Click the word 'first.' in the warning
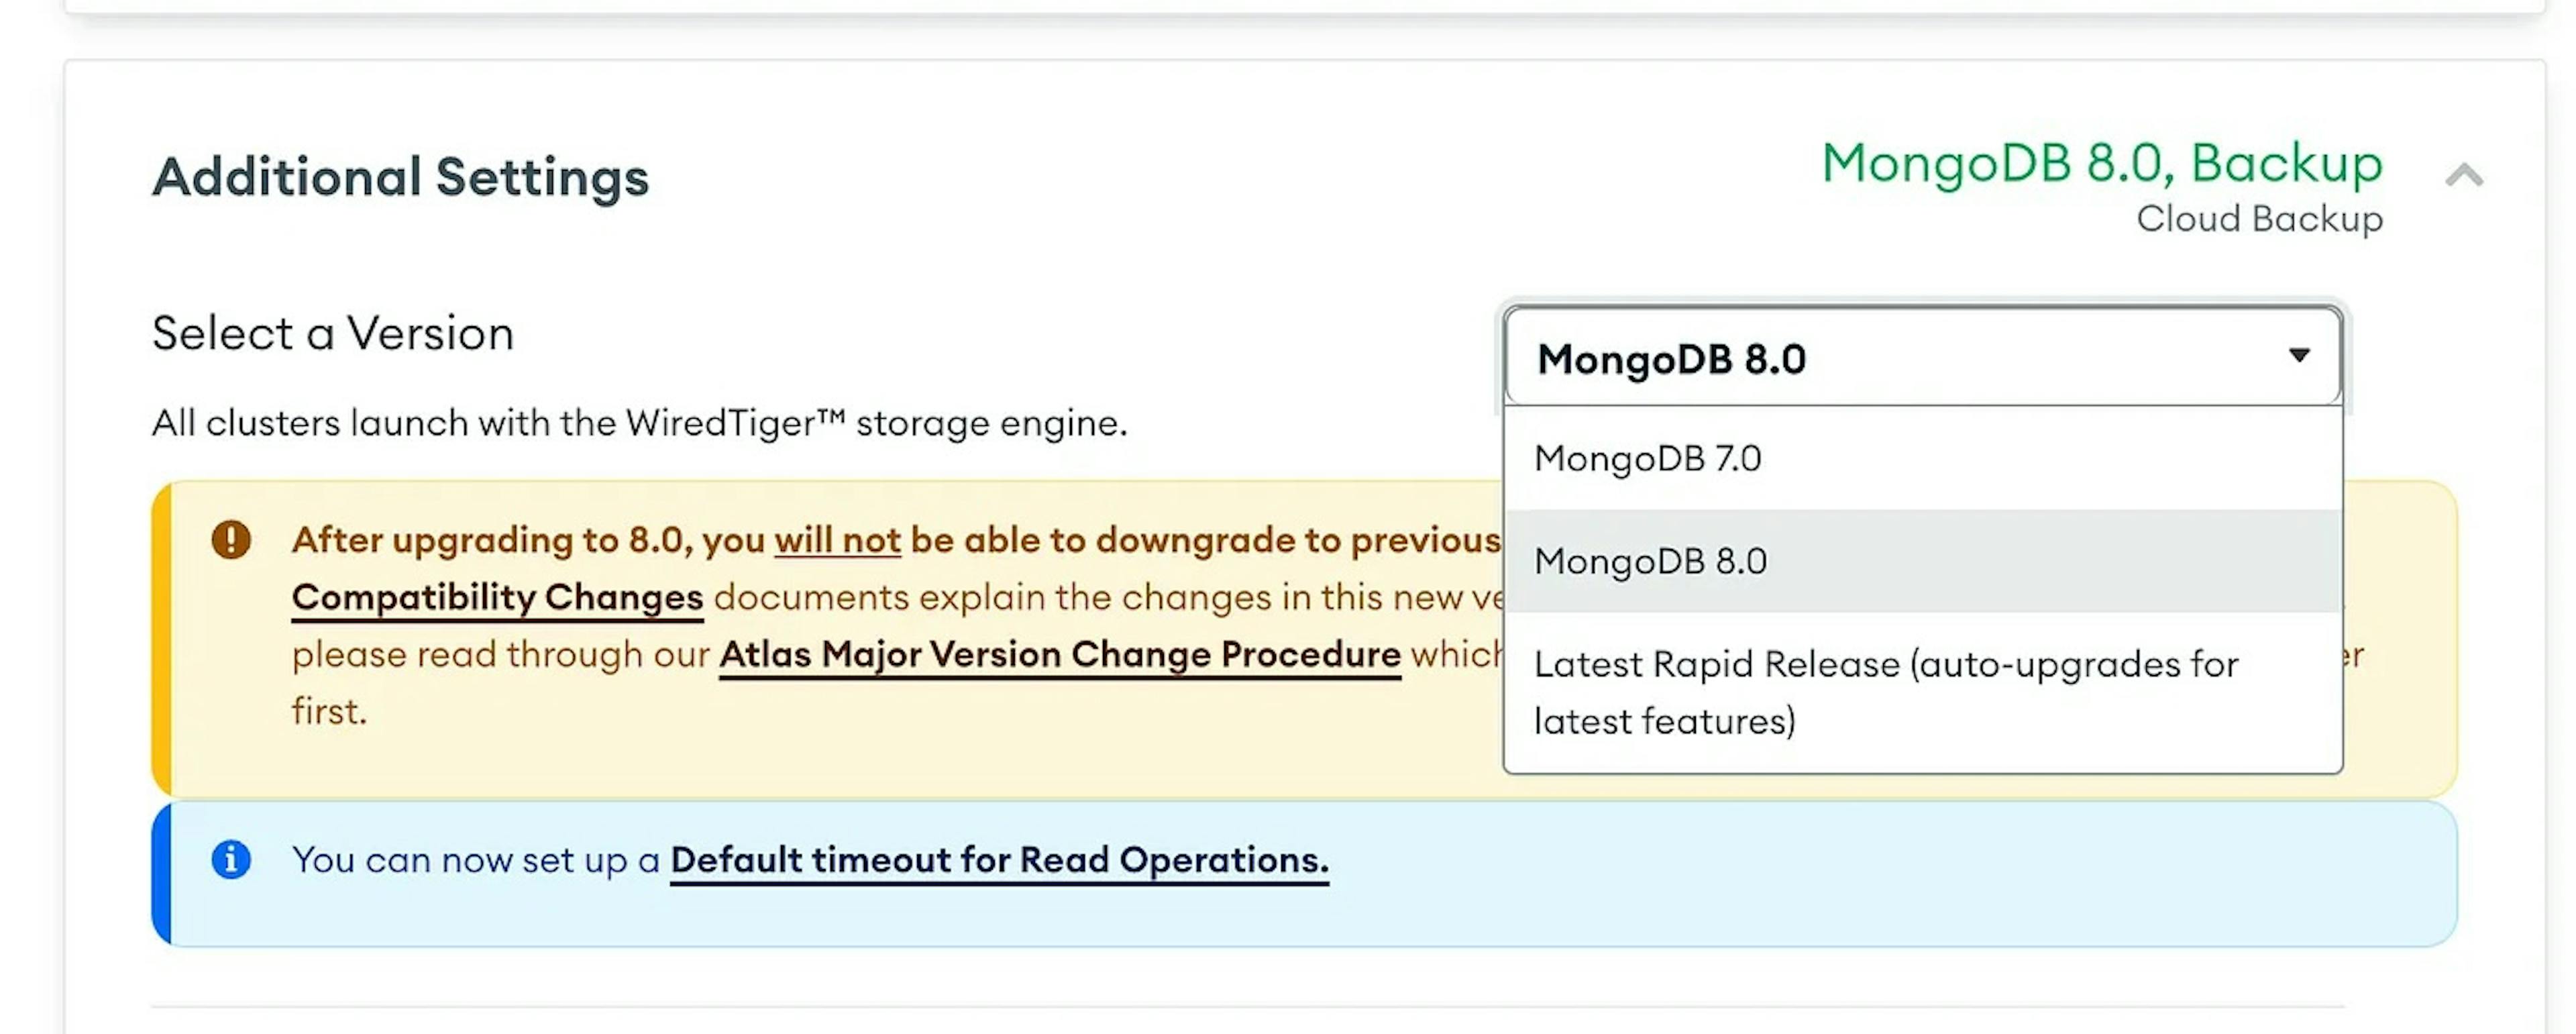Viewport: 2576px width, 1034px height. pyautogui.click(x=329, y=712)
